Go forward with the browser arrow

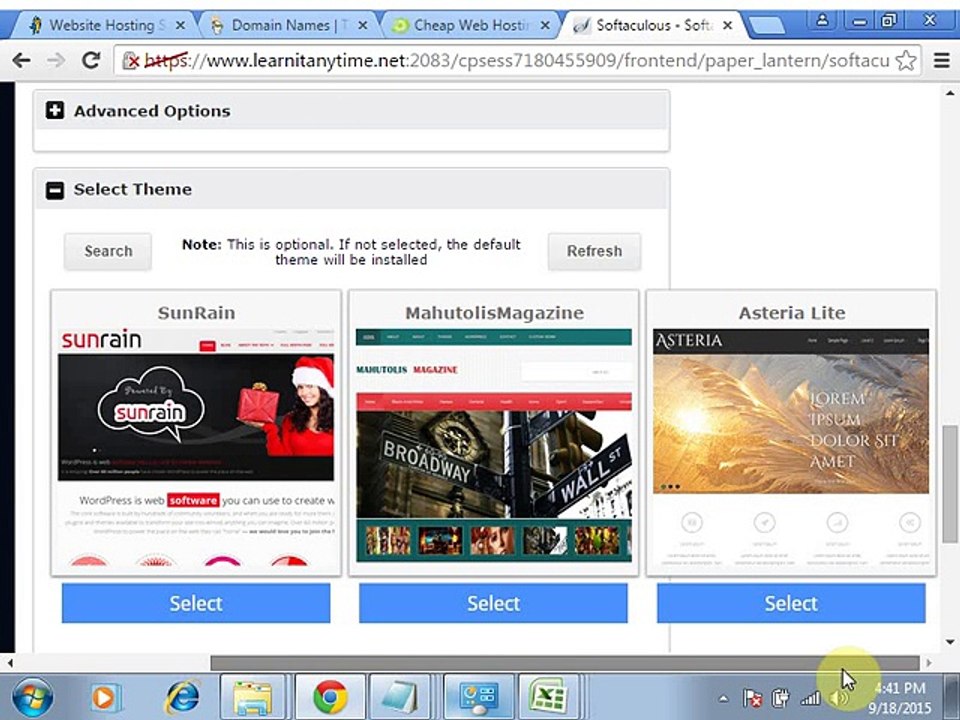click(56, 60)
